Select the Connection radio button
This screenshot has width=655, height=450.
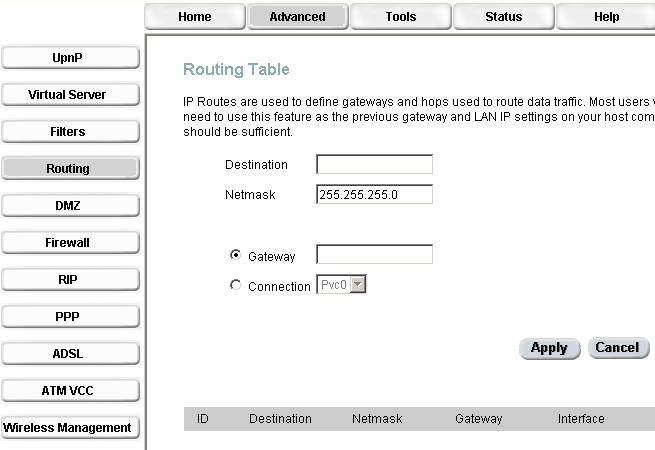(x=235, y=286)
